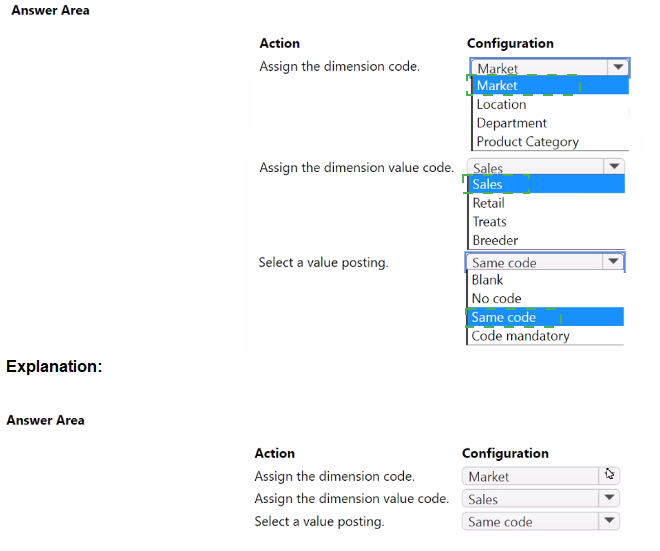The height and width of the screenshot is (551, 660).
Task: Click the top Same code combo field
Action: [533, 263]
